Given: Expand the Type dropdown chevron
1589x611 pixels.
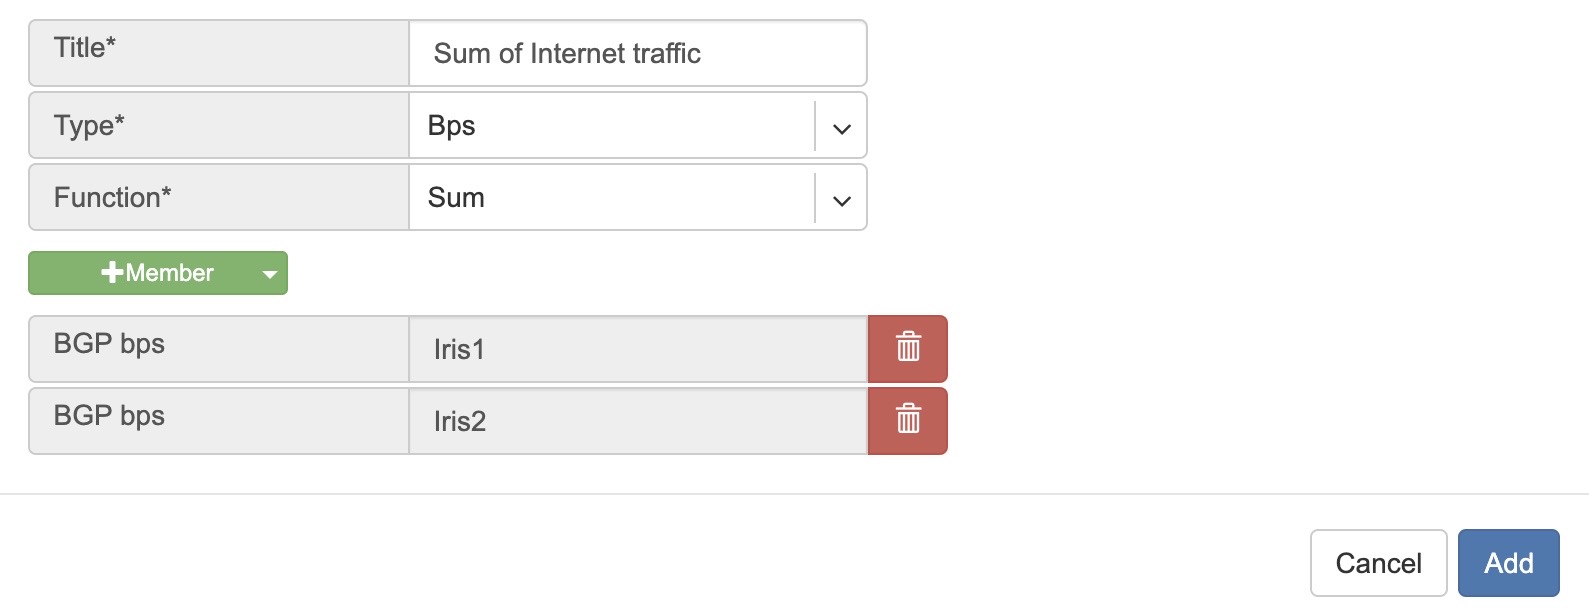Looking at the screenshot, I should 842,127.
